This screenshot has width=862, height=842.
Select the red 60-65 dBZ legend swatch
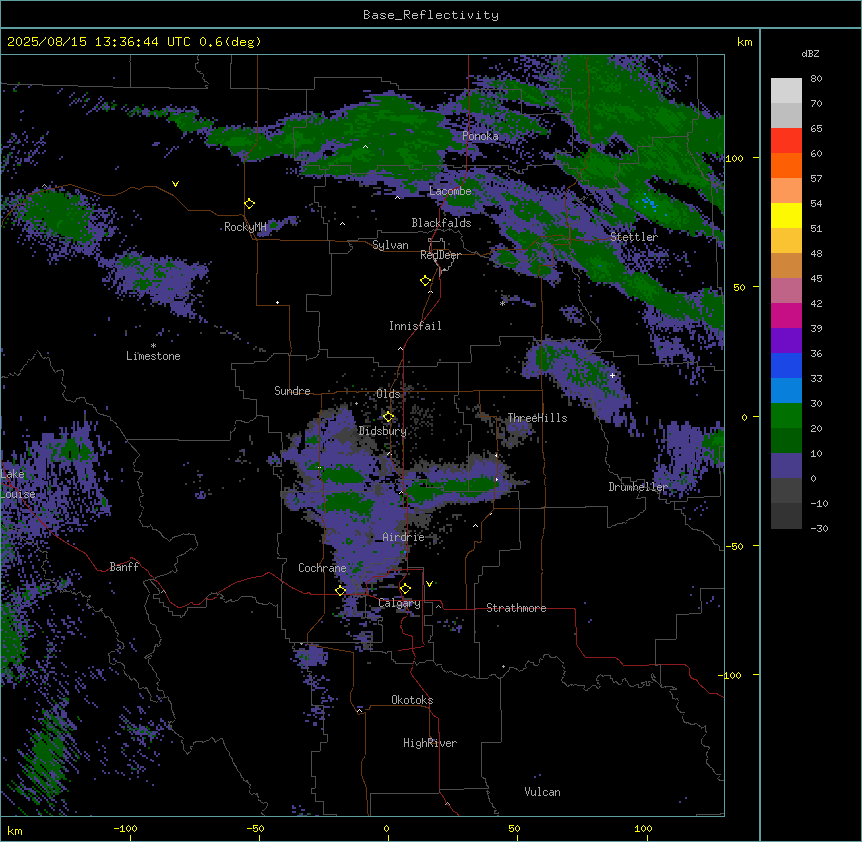pyautogui.click(x=786, y=141)
